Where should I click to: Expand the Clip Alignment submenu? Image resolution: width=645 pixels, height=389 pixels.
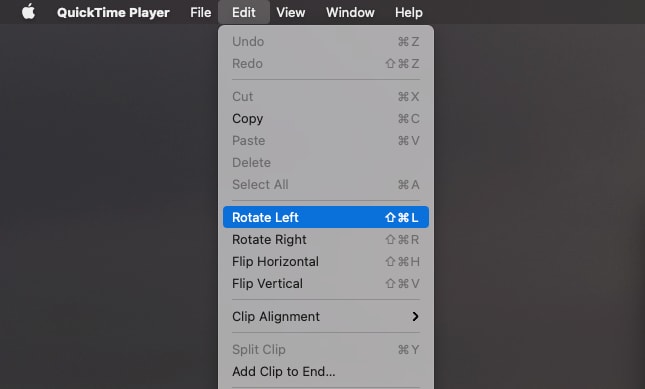(326, 316)
